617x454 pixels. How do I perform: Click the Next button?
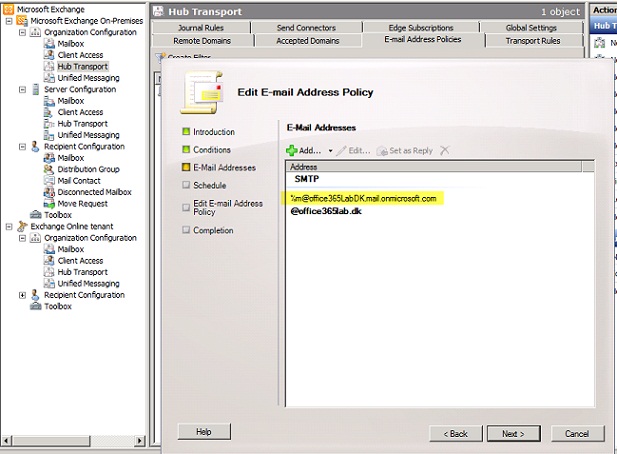(514, 434)
